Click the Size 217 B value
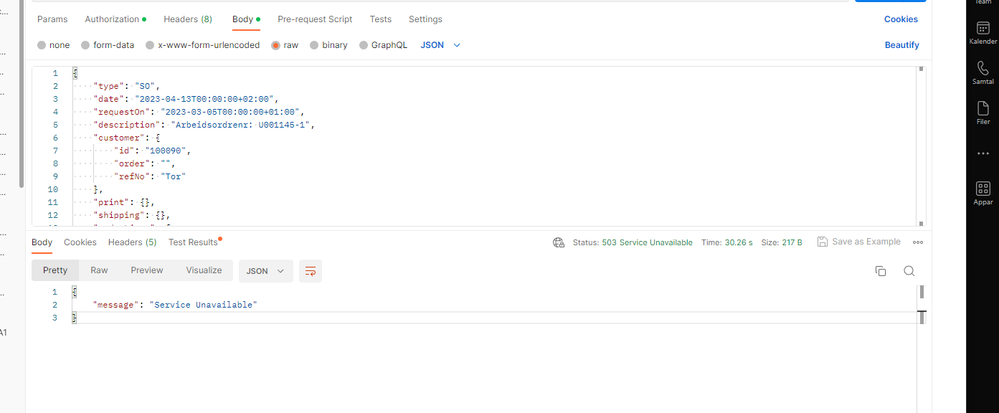Image resolution: width=999 pixels, height=413 pixels. 791,243
